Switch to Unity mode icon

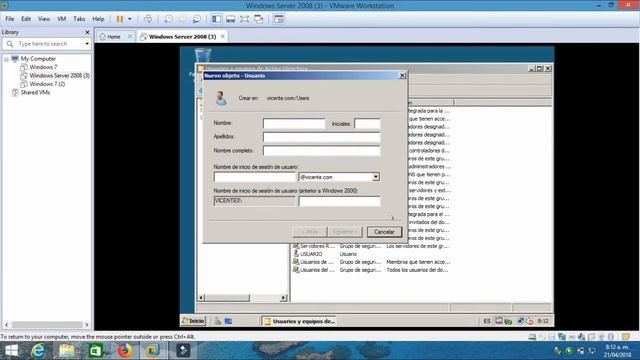[x=259, y=19]
